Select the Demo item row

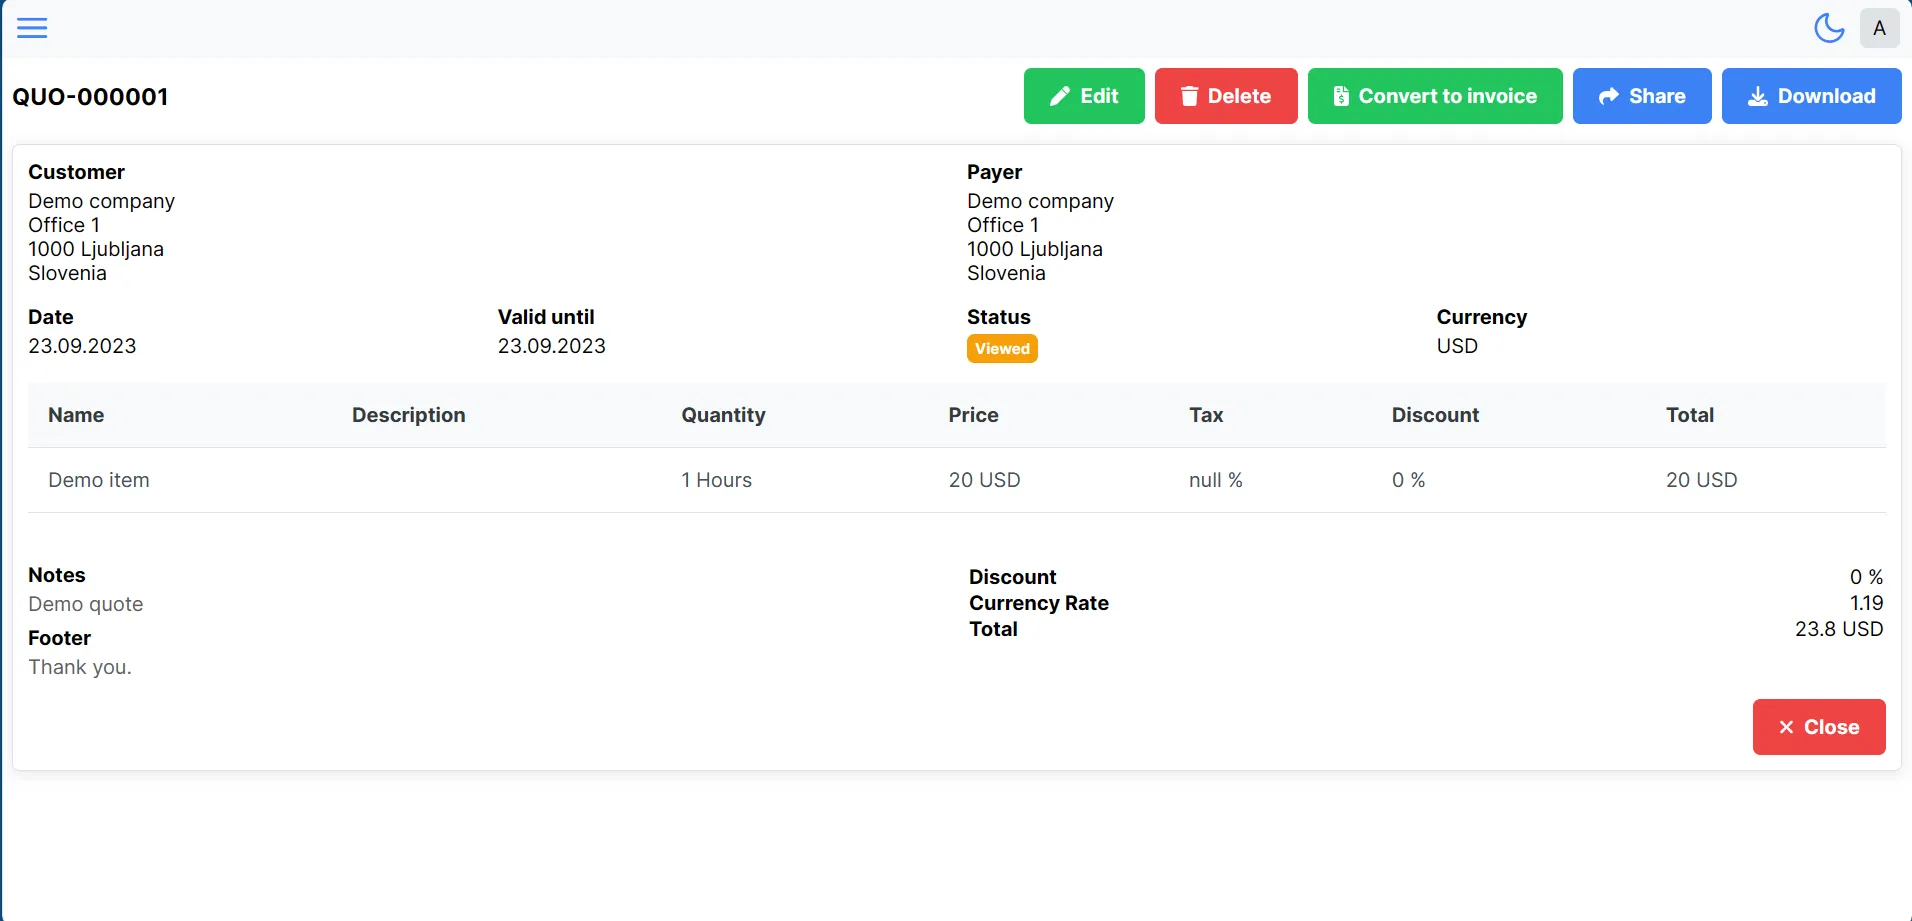[x=99, y=480]
